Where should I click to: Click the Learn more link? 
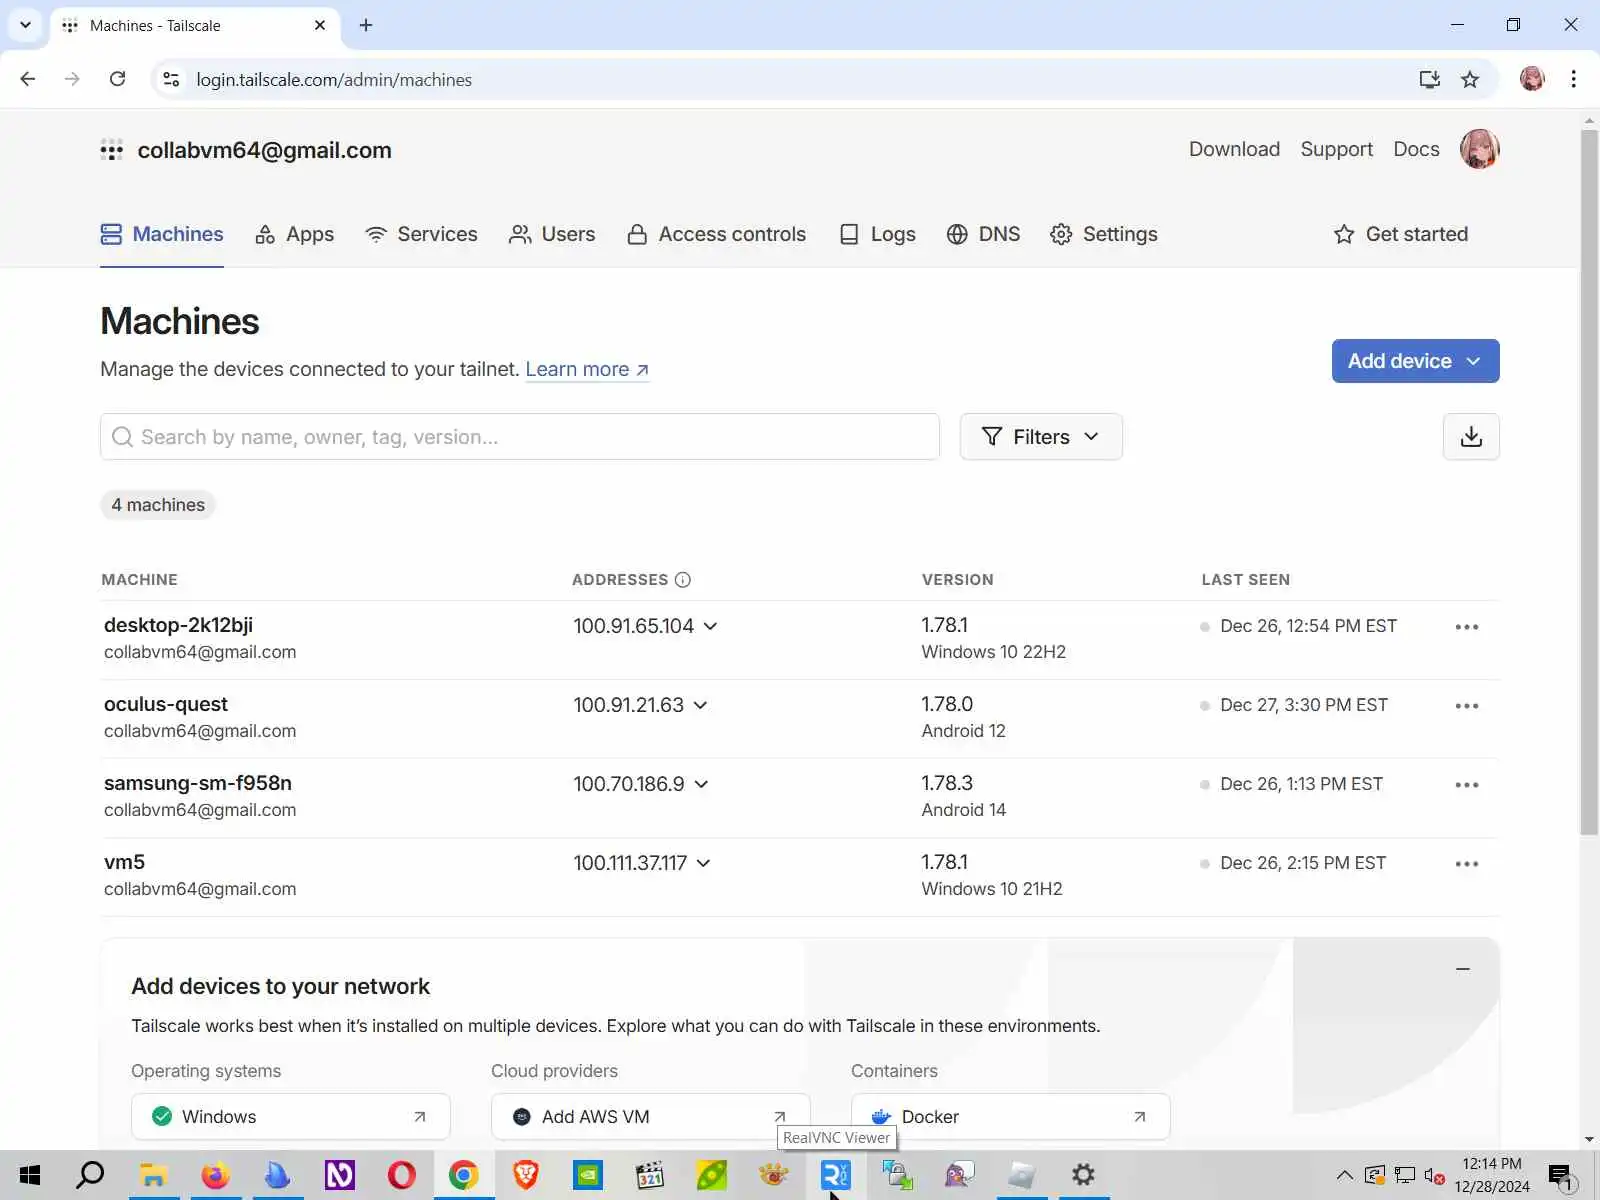tap(587, 369)
